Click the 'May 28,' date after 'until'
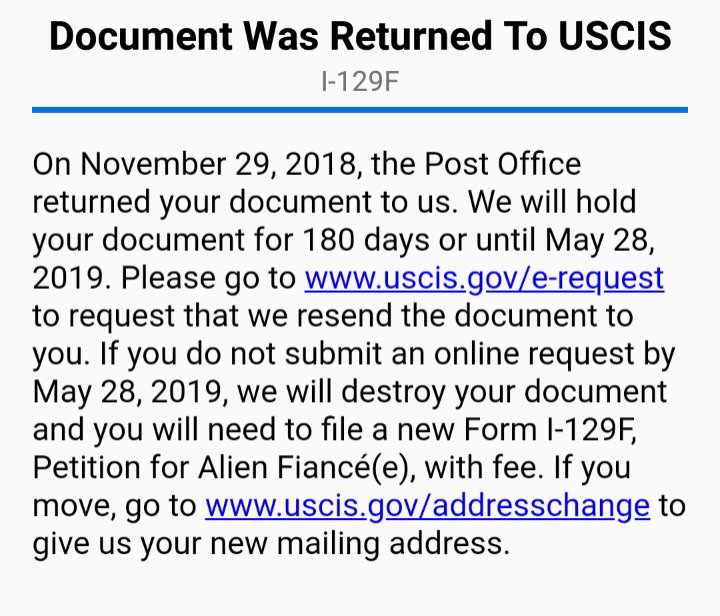This screenshot has width=720, height=616. pos(599,241)
